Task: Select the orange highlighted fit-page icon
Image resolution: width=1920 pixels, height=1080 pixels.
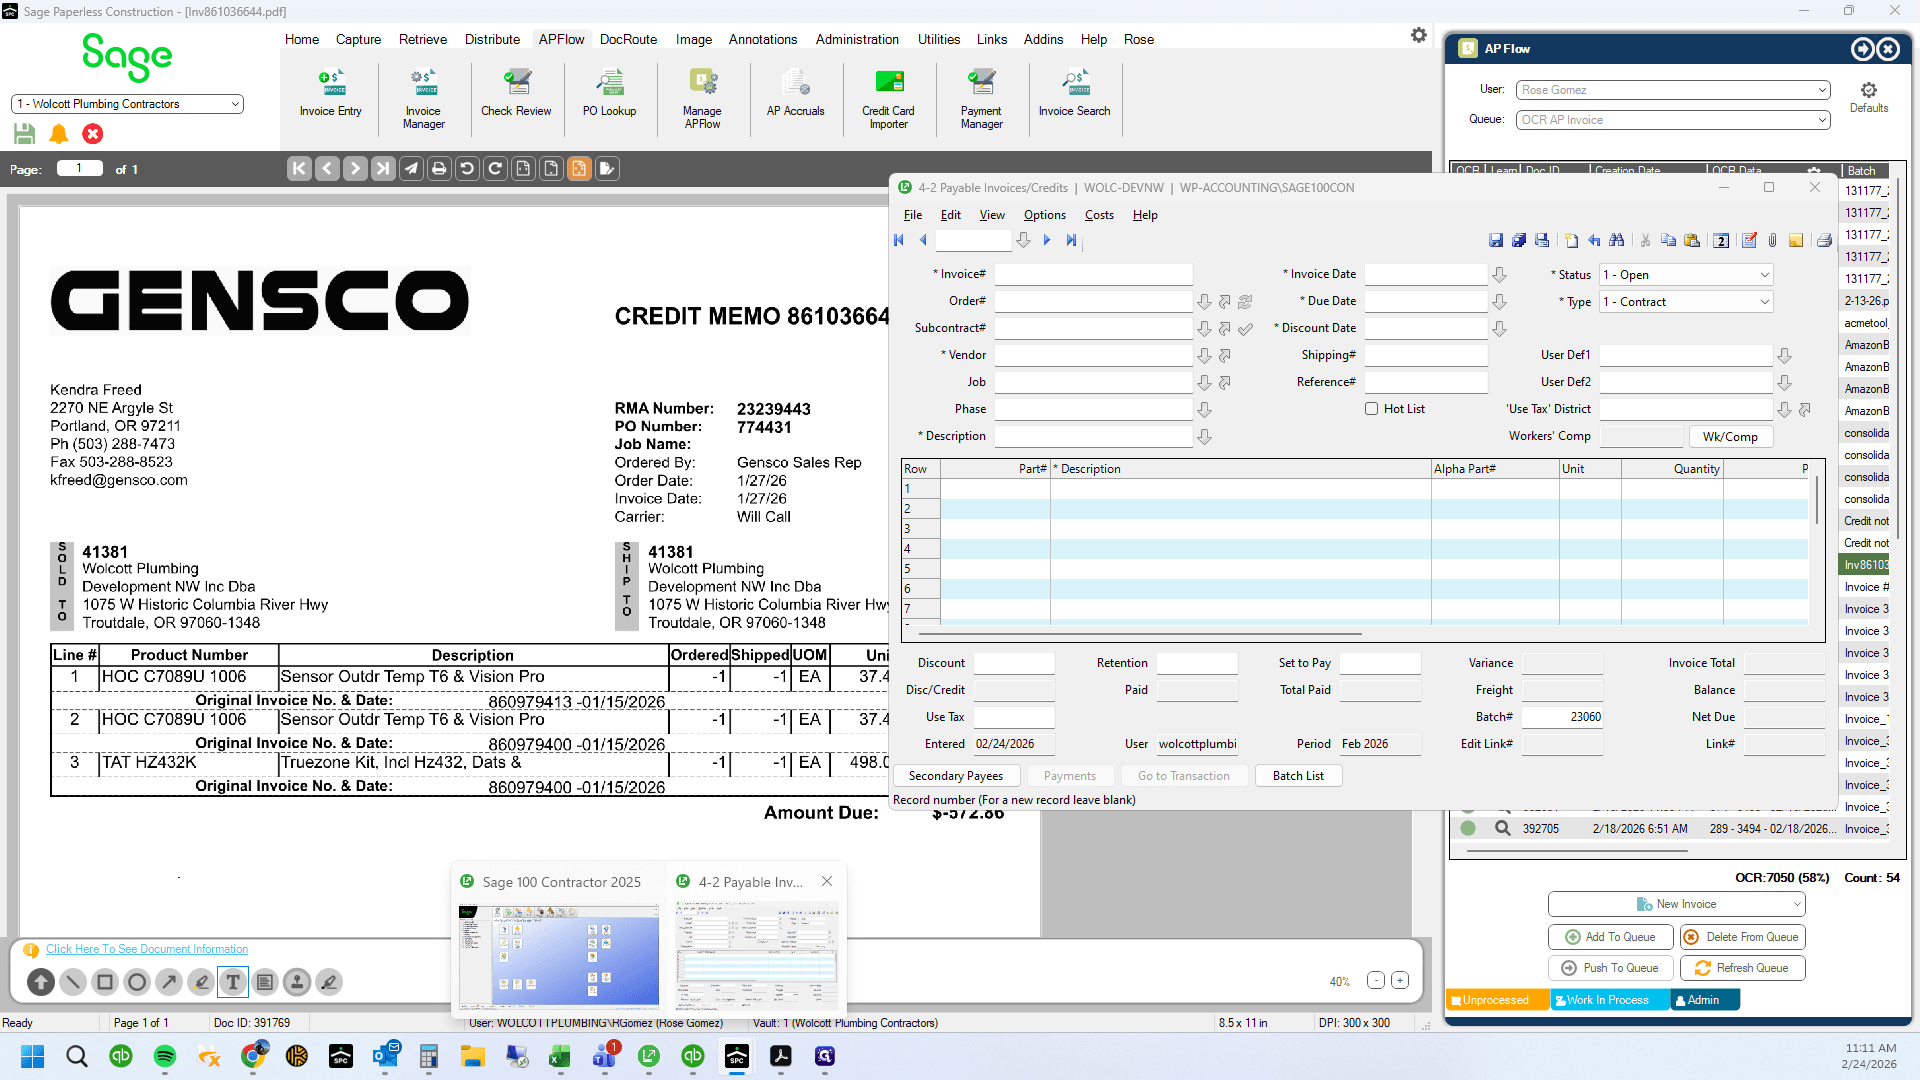Action: (579, 169)
